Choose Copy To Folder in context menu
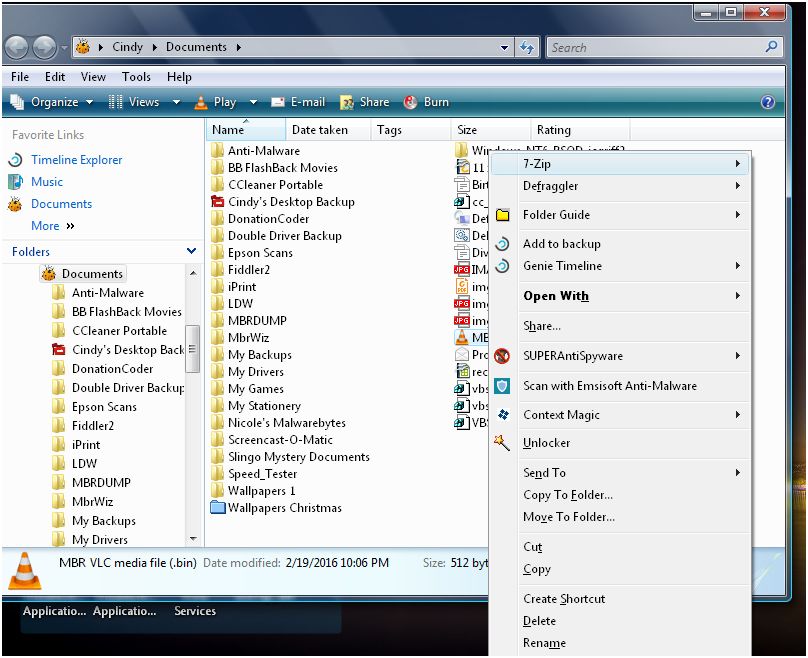The image size is (808, 658). 620,495
